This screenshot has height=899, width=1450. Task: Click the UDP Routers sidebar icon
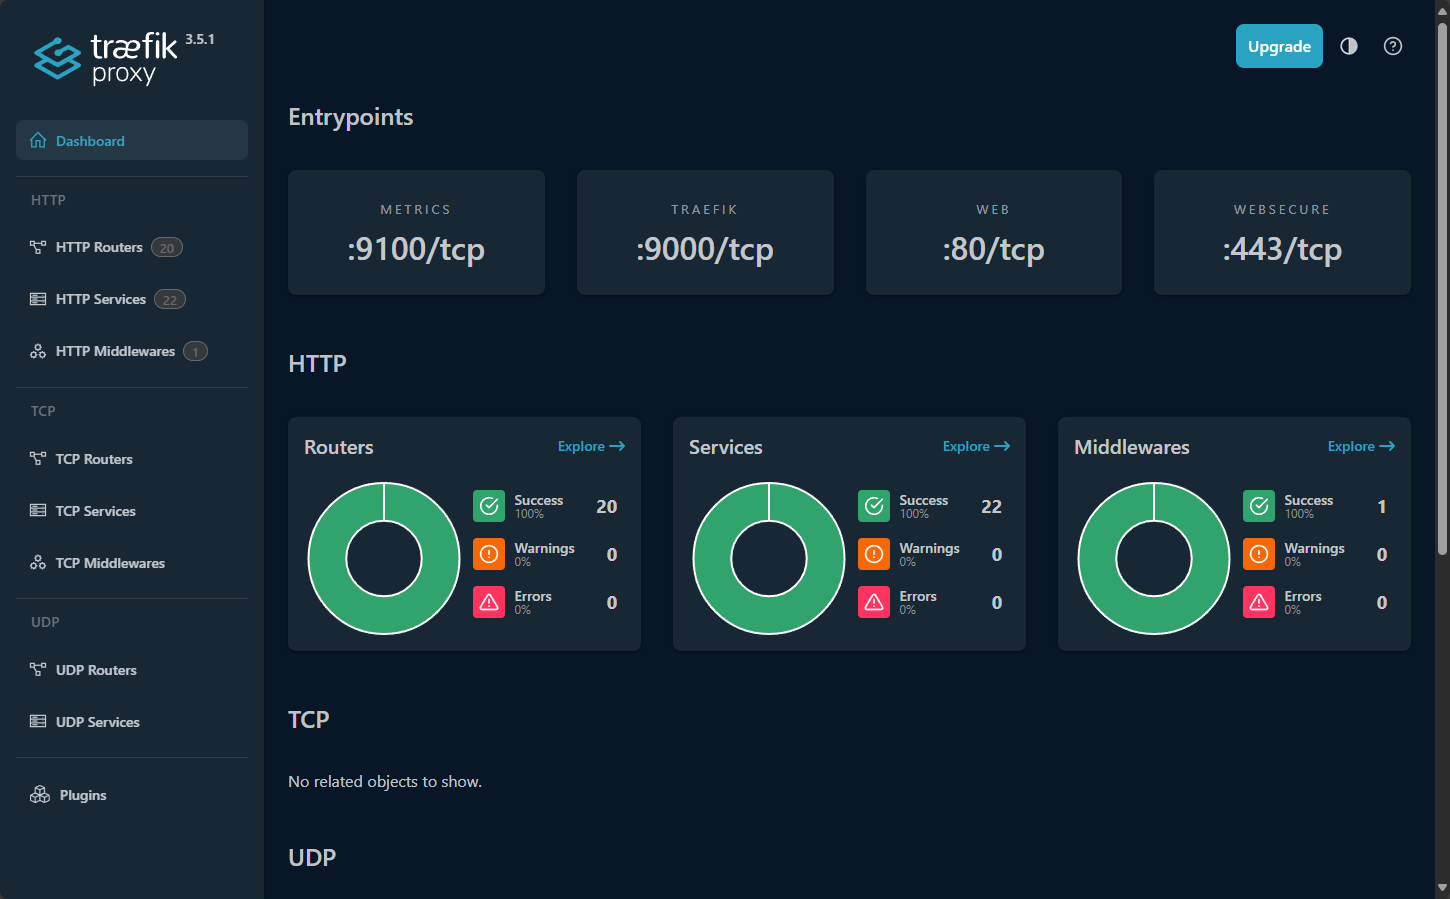pyautogui.click(x=38, y=670)
